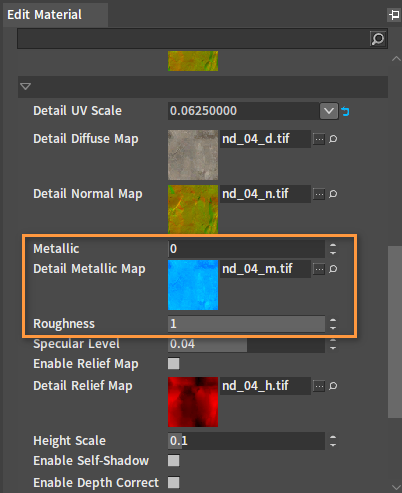Image resolution: width=402 pixels, height=493 pixels.
Task: Locate nd_04_h.tif with magnifier icon
Action: pos(333,386)
